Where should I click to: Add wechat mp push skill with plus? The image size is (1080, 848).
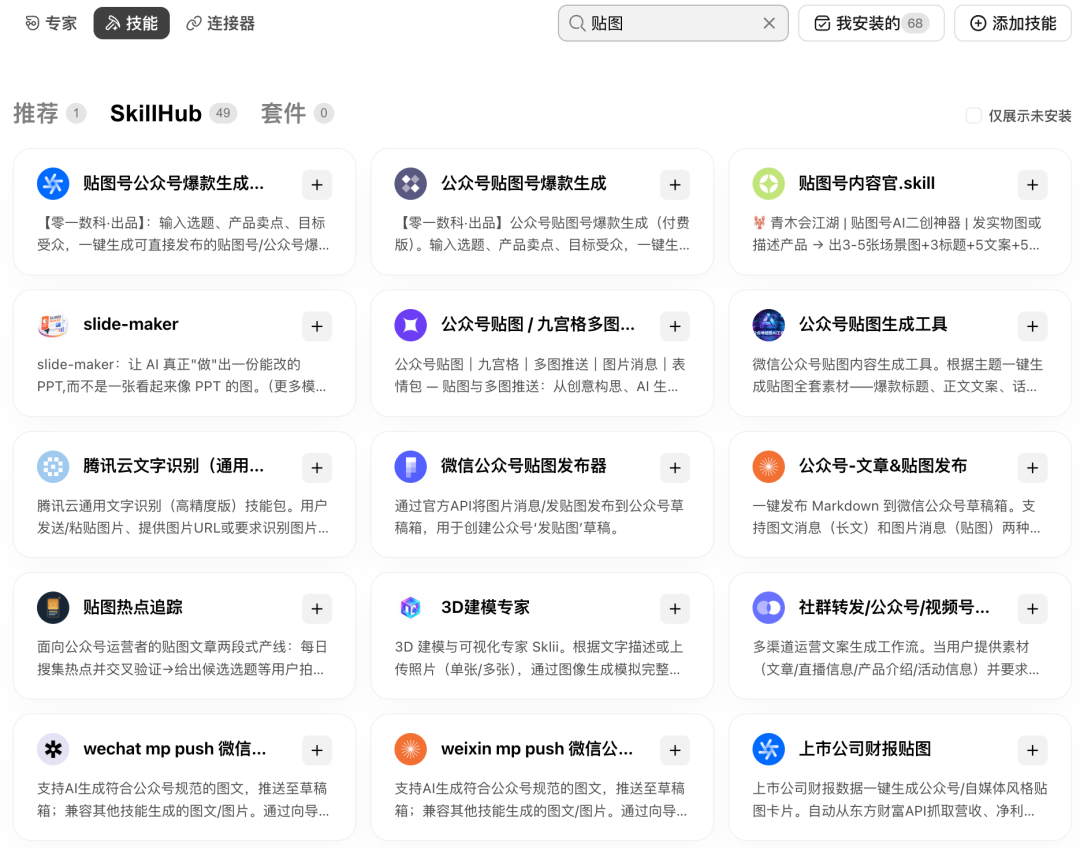(317, 750)
